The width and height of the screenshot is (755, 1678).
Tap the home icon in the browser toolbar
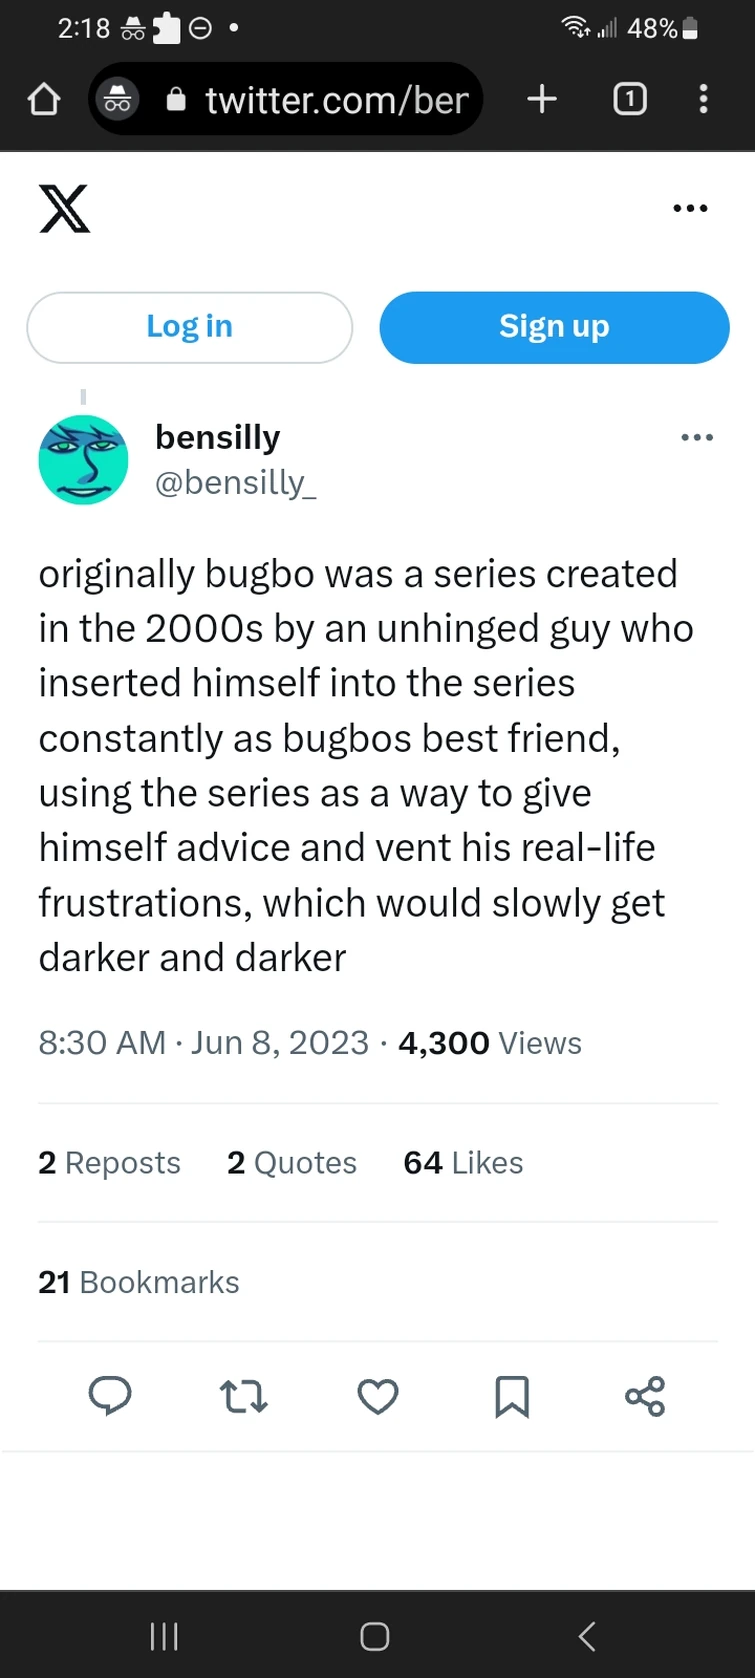pyautogui.click(x=43, y=99)
